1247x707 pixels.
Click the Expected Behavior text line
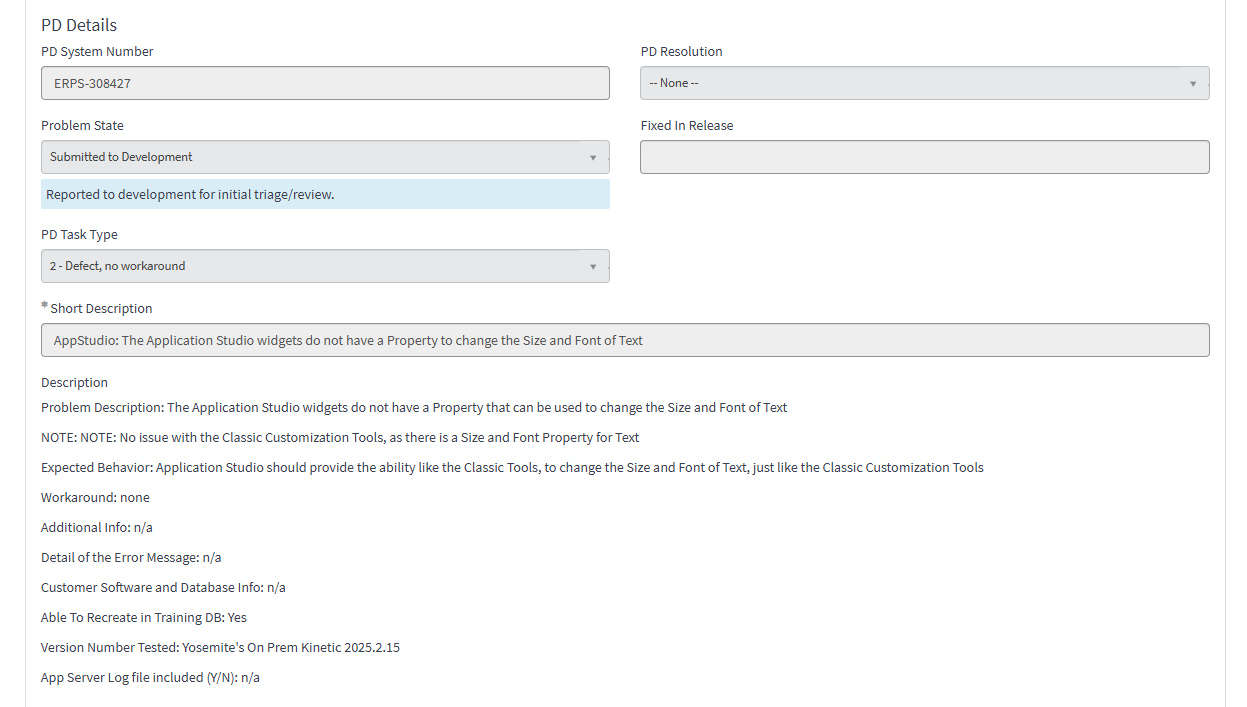point(512,467)
